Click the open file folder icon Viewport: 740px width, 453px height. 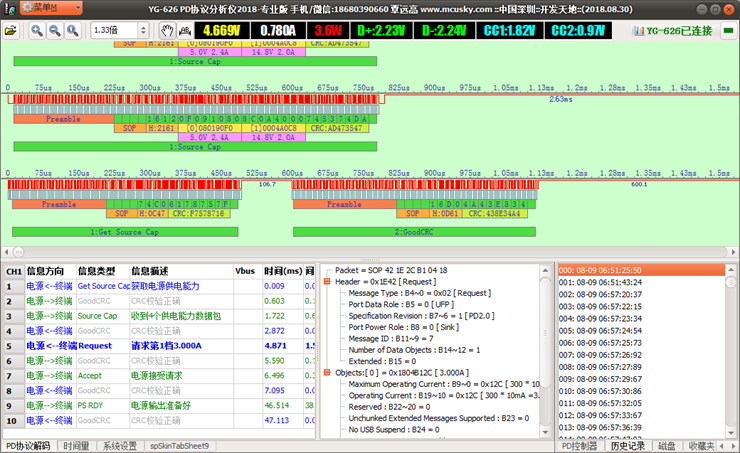coord(11,31)
